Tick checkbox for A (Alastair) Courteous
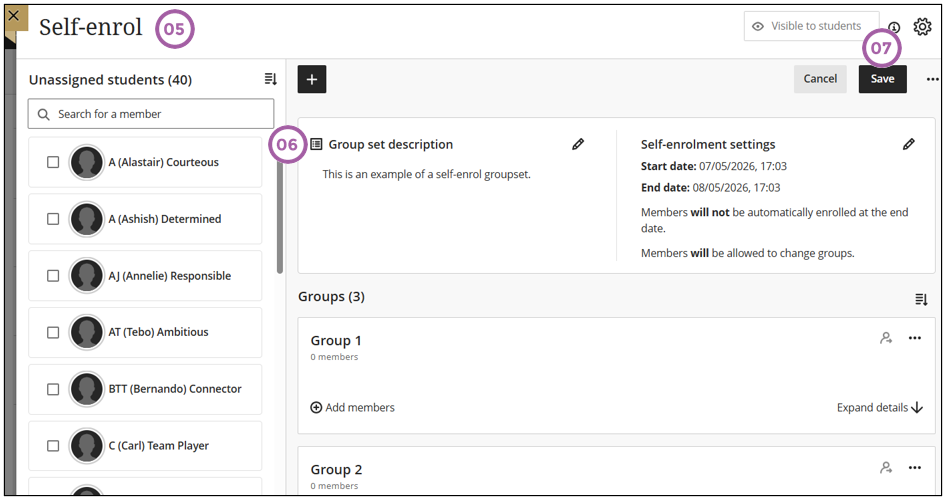 53,162
